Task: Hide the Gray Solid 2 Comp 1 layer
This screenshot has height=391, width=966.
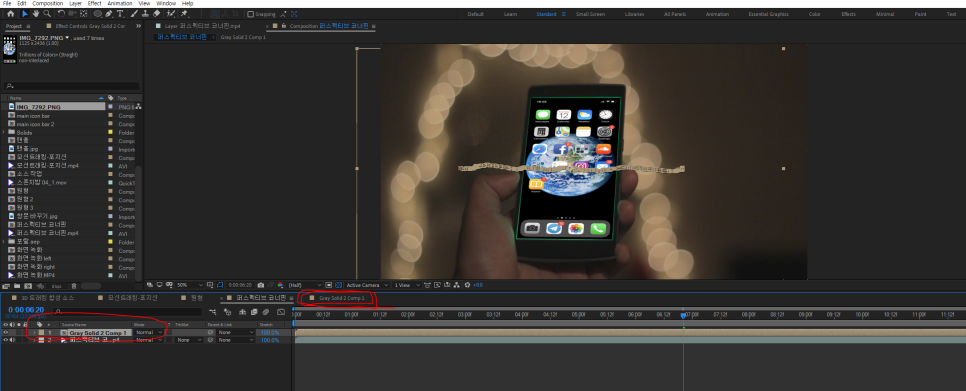Action: point(6,333)
